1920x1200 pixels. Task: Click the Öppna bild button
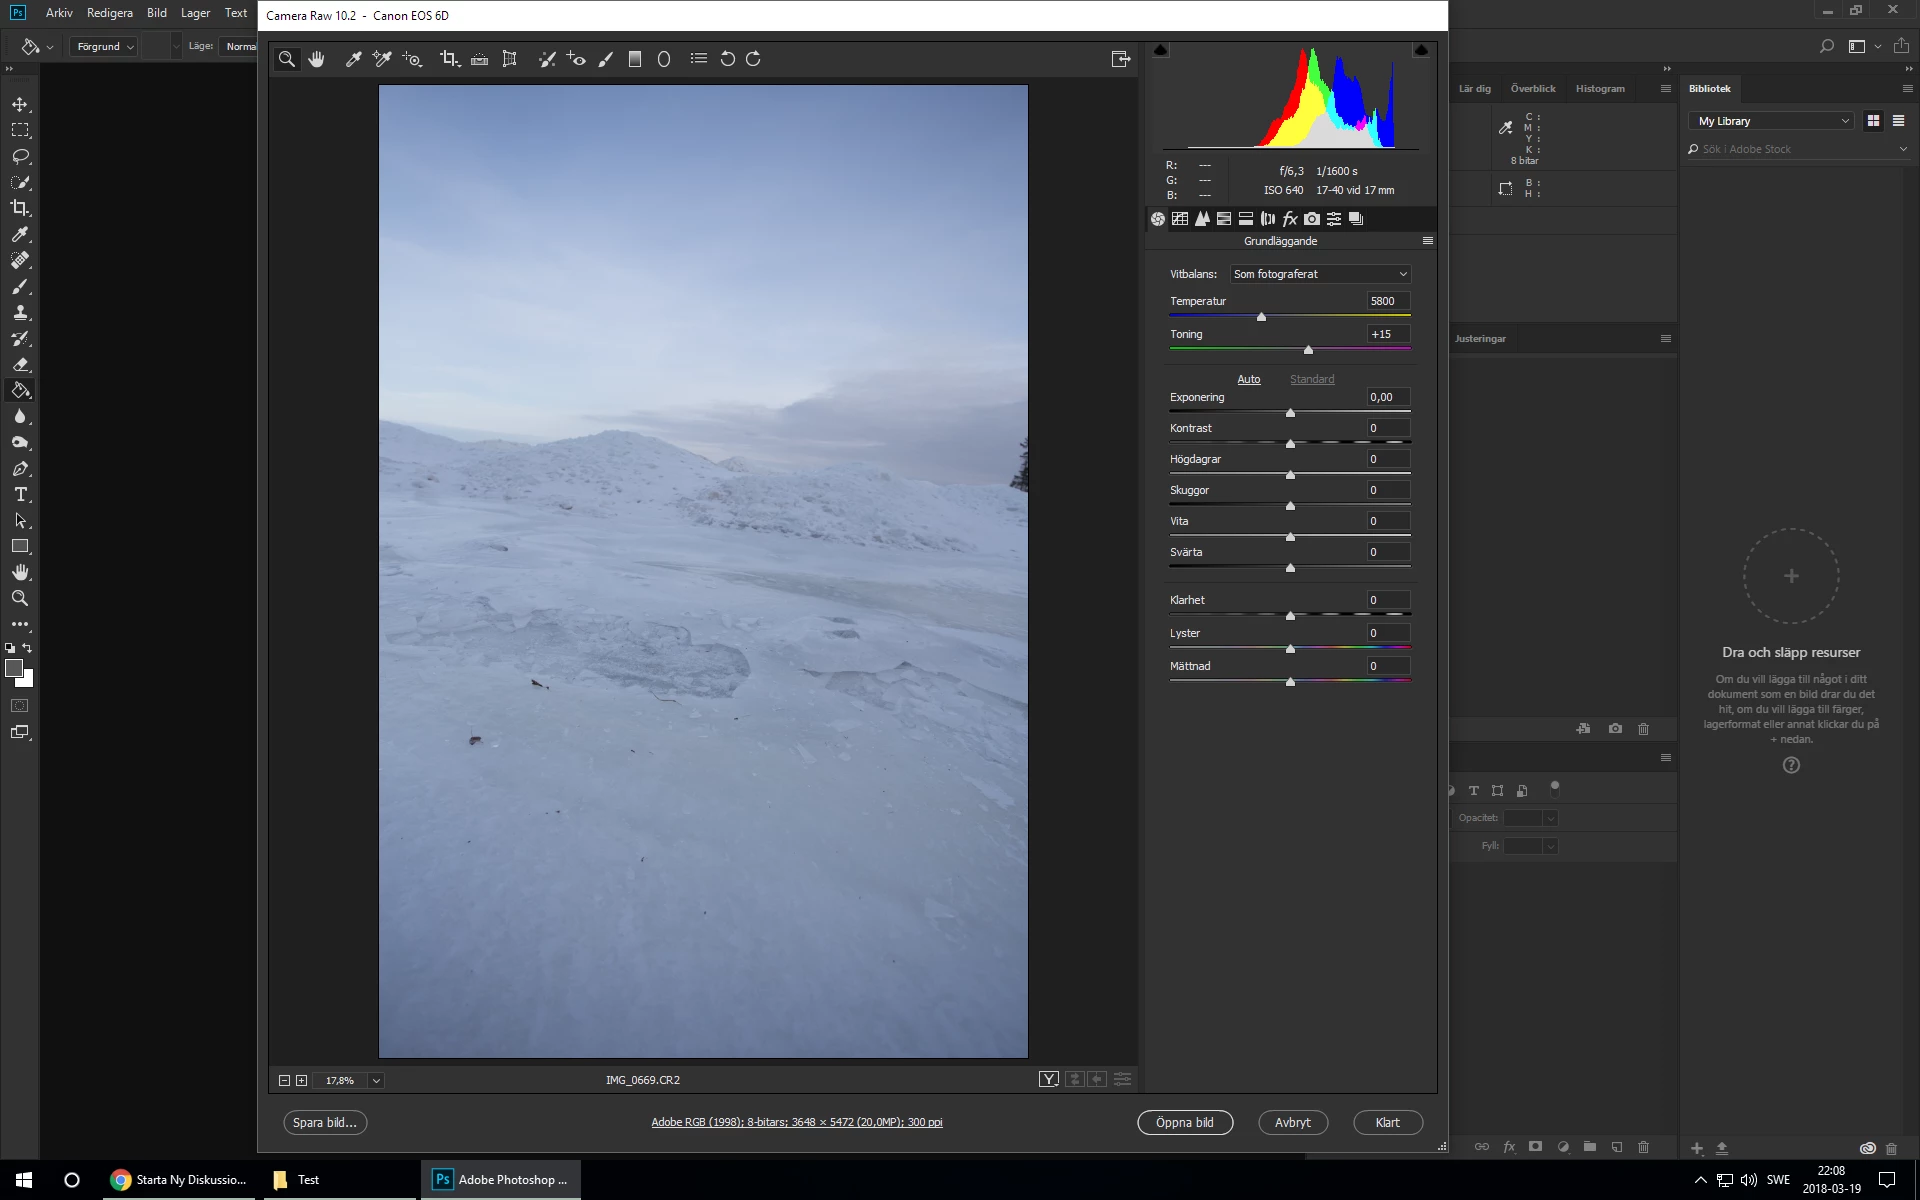pos(1184,1122)
